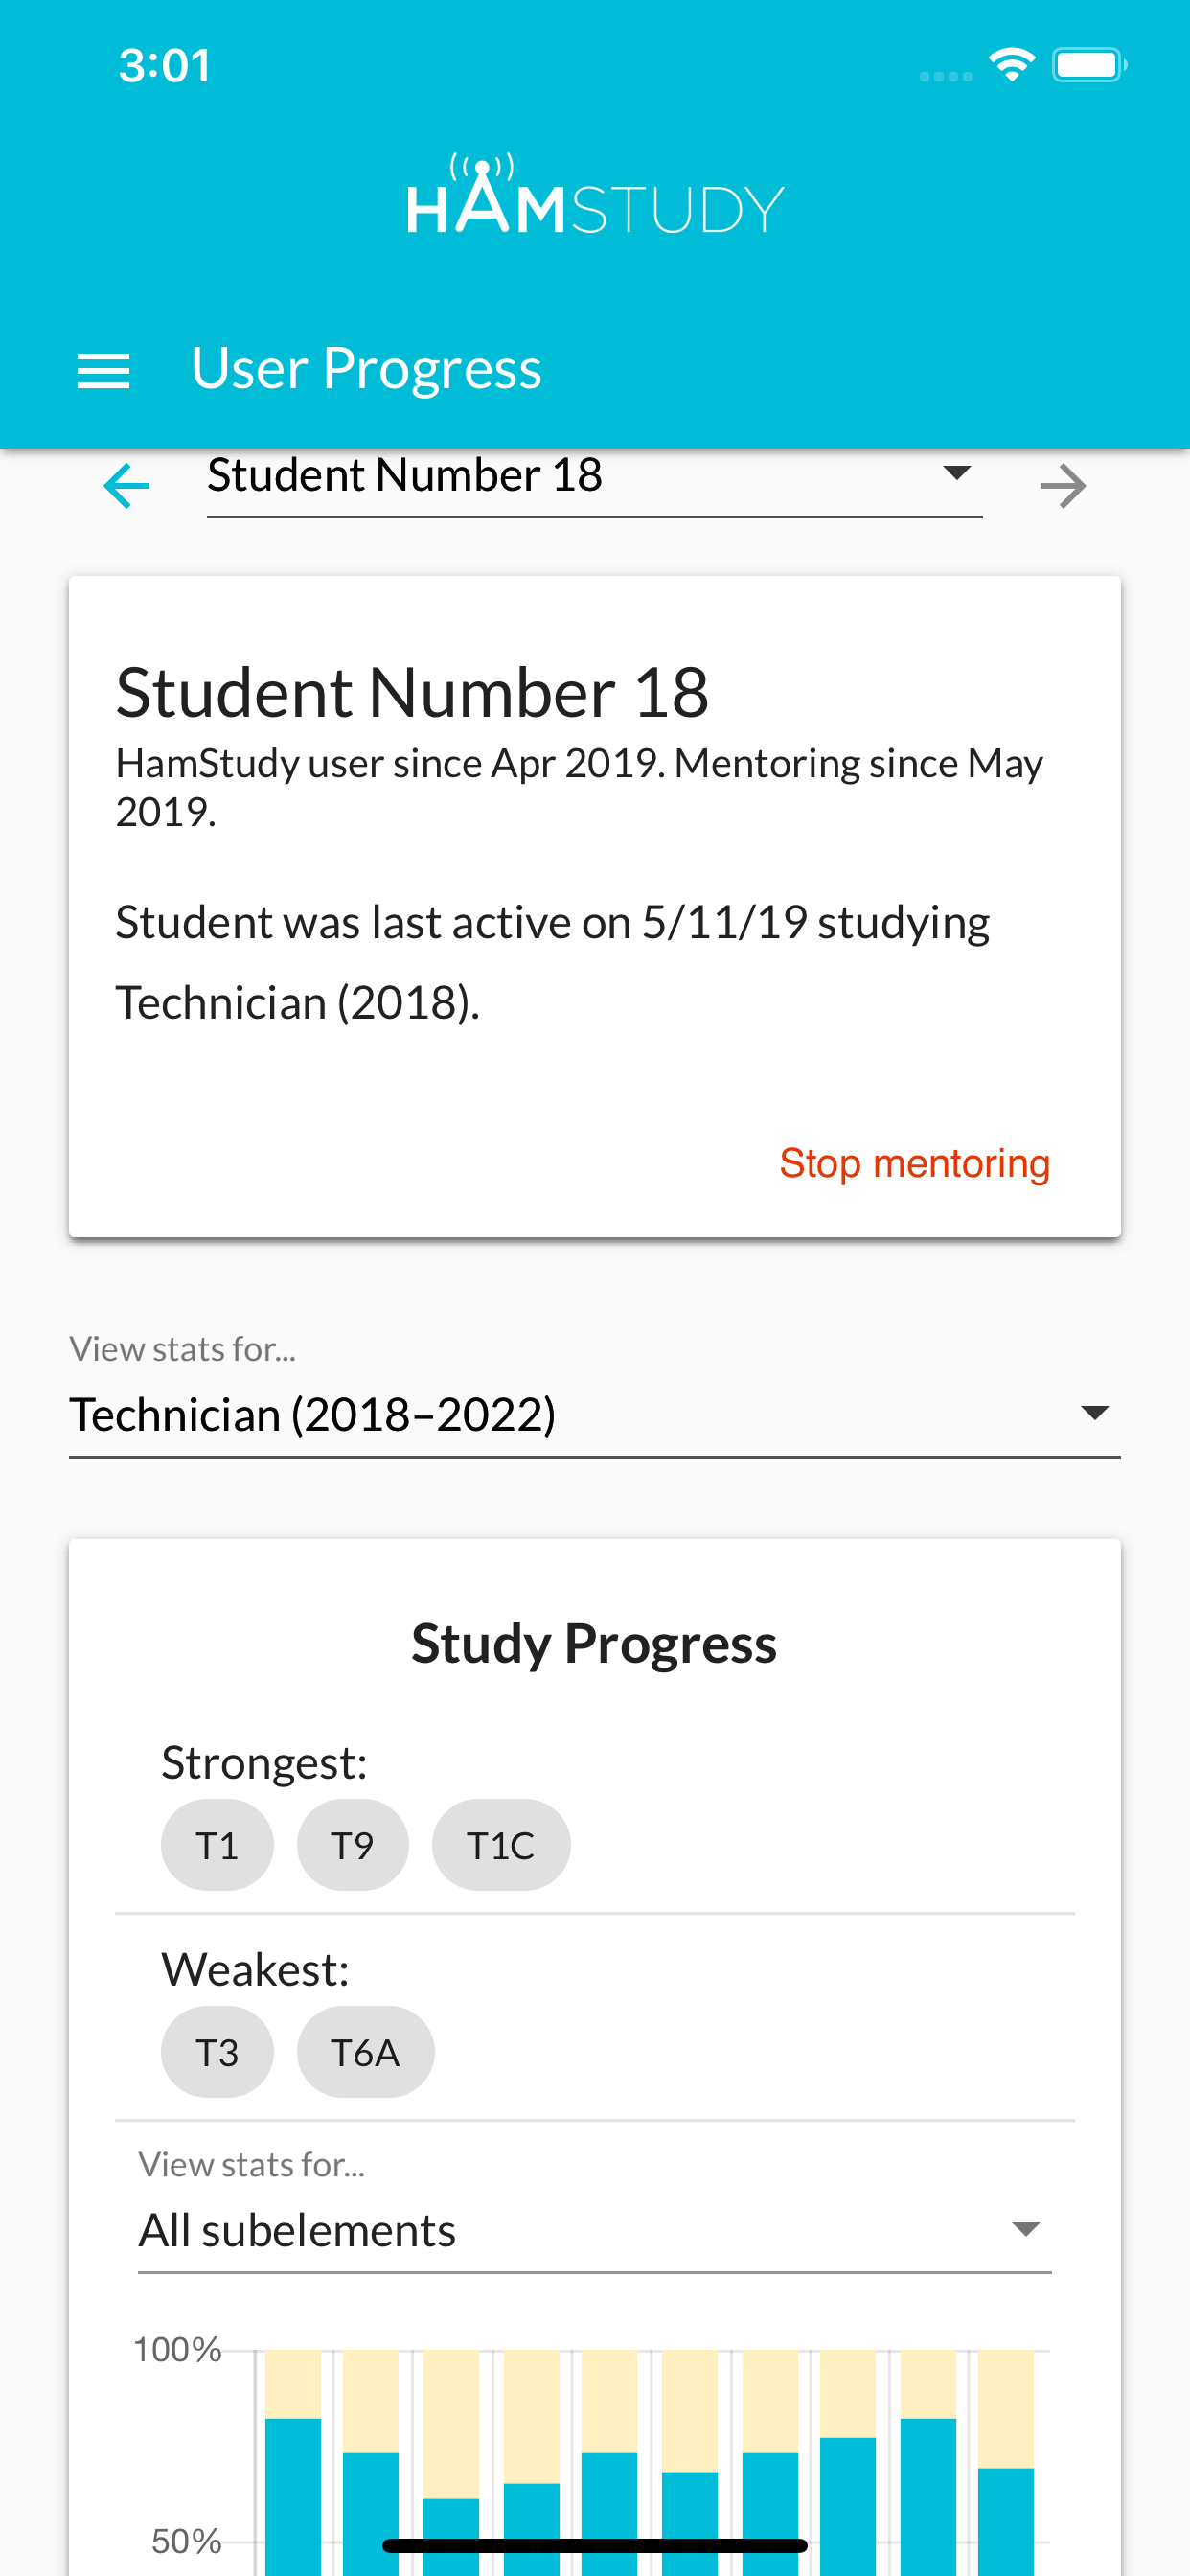Select the T1C strongest chip
Viewport: 1190px width, 2576px height.
501,1845
